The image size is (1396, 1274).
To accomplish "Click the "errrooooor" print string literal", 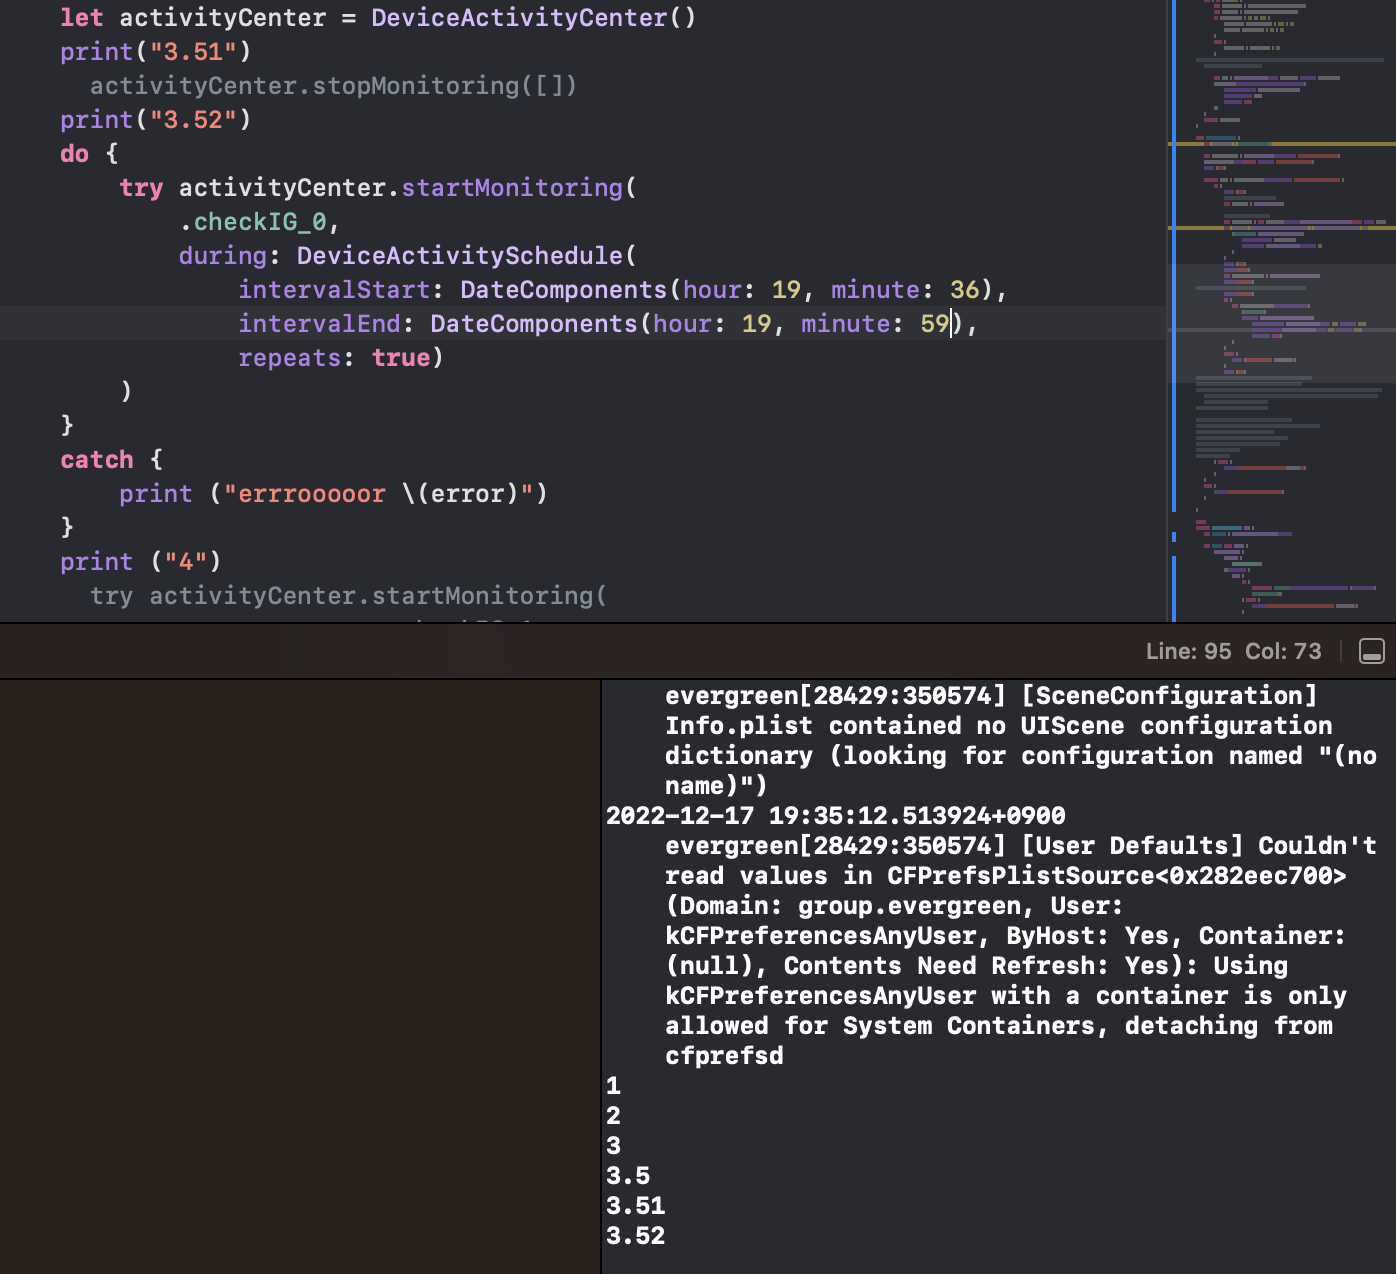I will pos(304,494).
